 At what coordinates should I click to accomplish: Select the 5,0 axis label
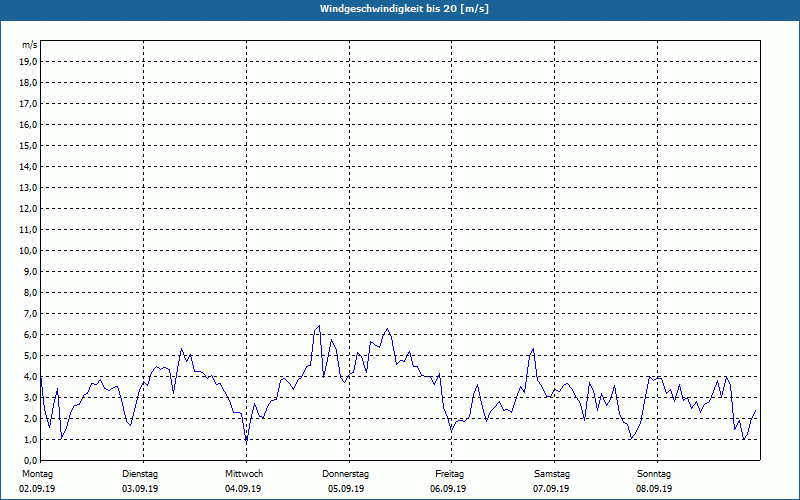pyautogui.click(x=30, y=356)
